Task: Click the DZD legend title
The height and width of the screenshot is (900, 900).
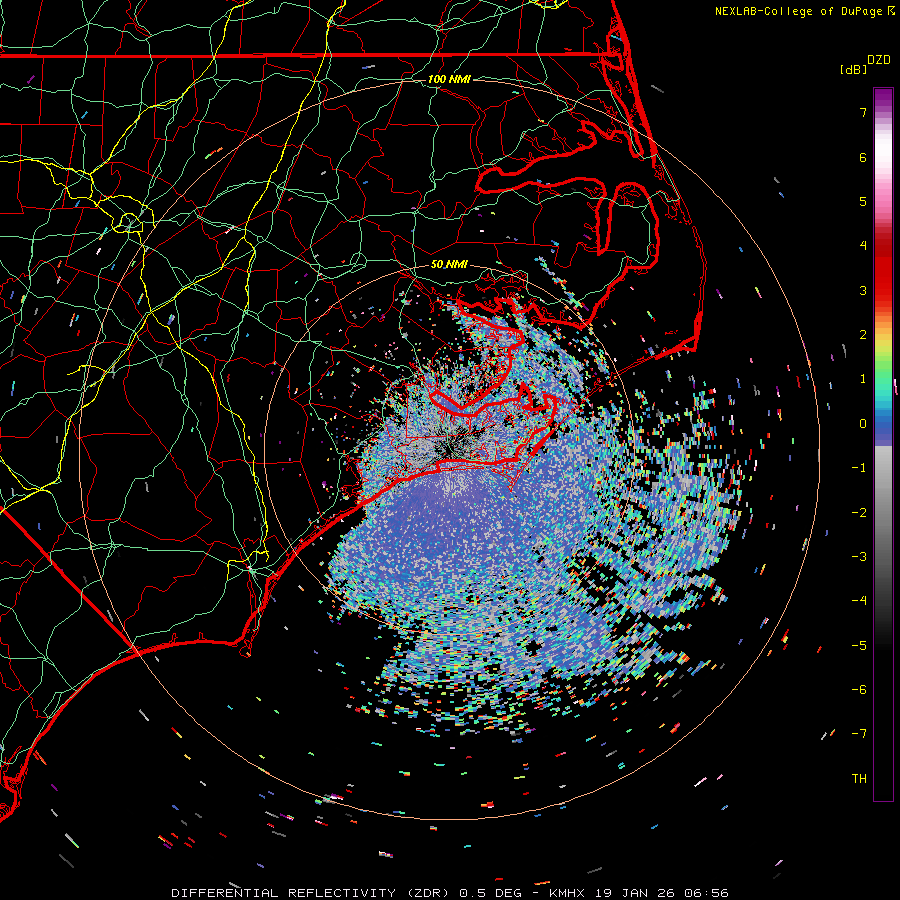Action: click(x=879, y=60)
